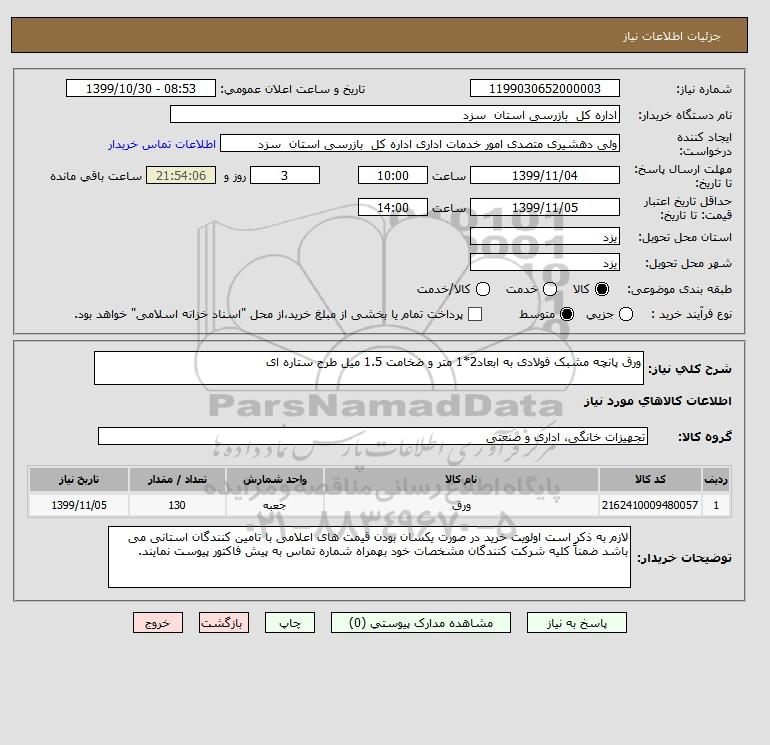This screenshot has height=745, width=770.
Task: Click the need date cell 1399/11/05
Action: point(79,505)
